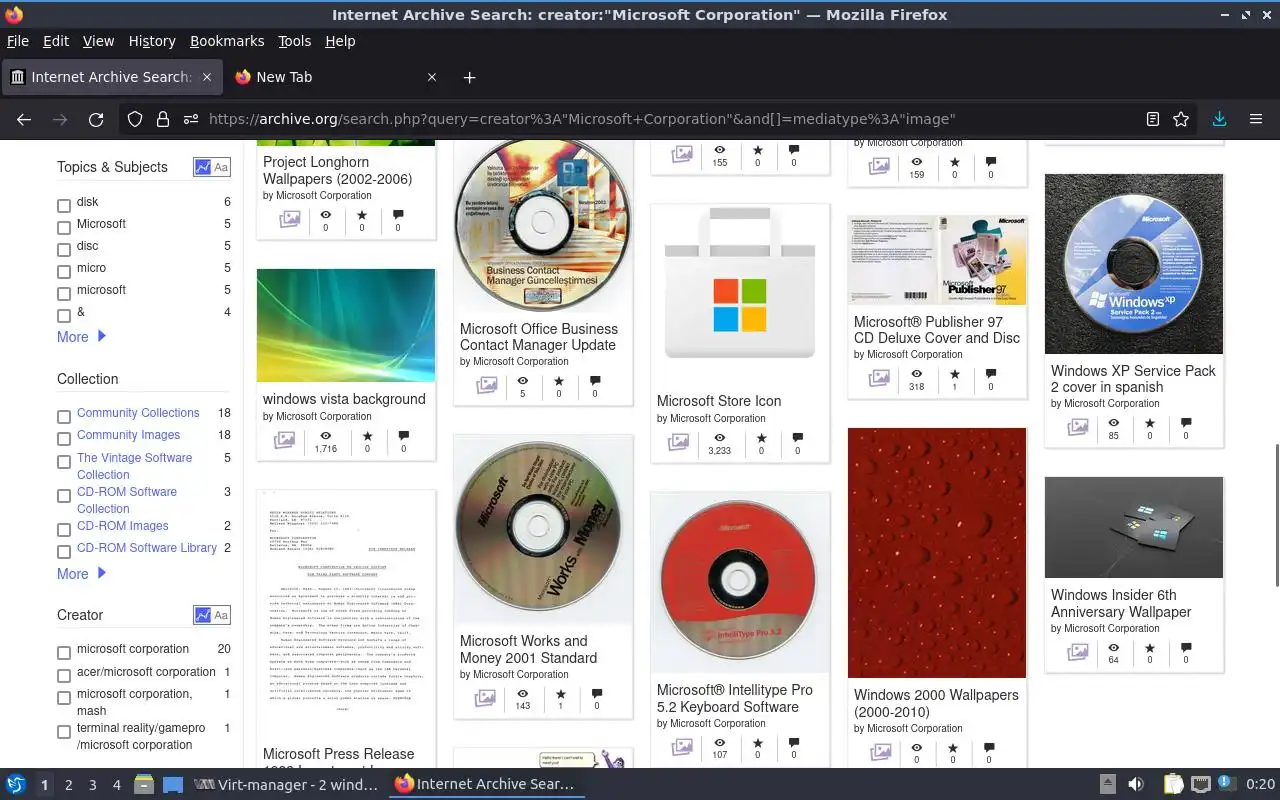1280x800 pixels.
Task: Click Topics & Subjects chart view icon
Action: [203, 168]
